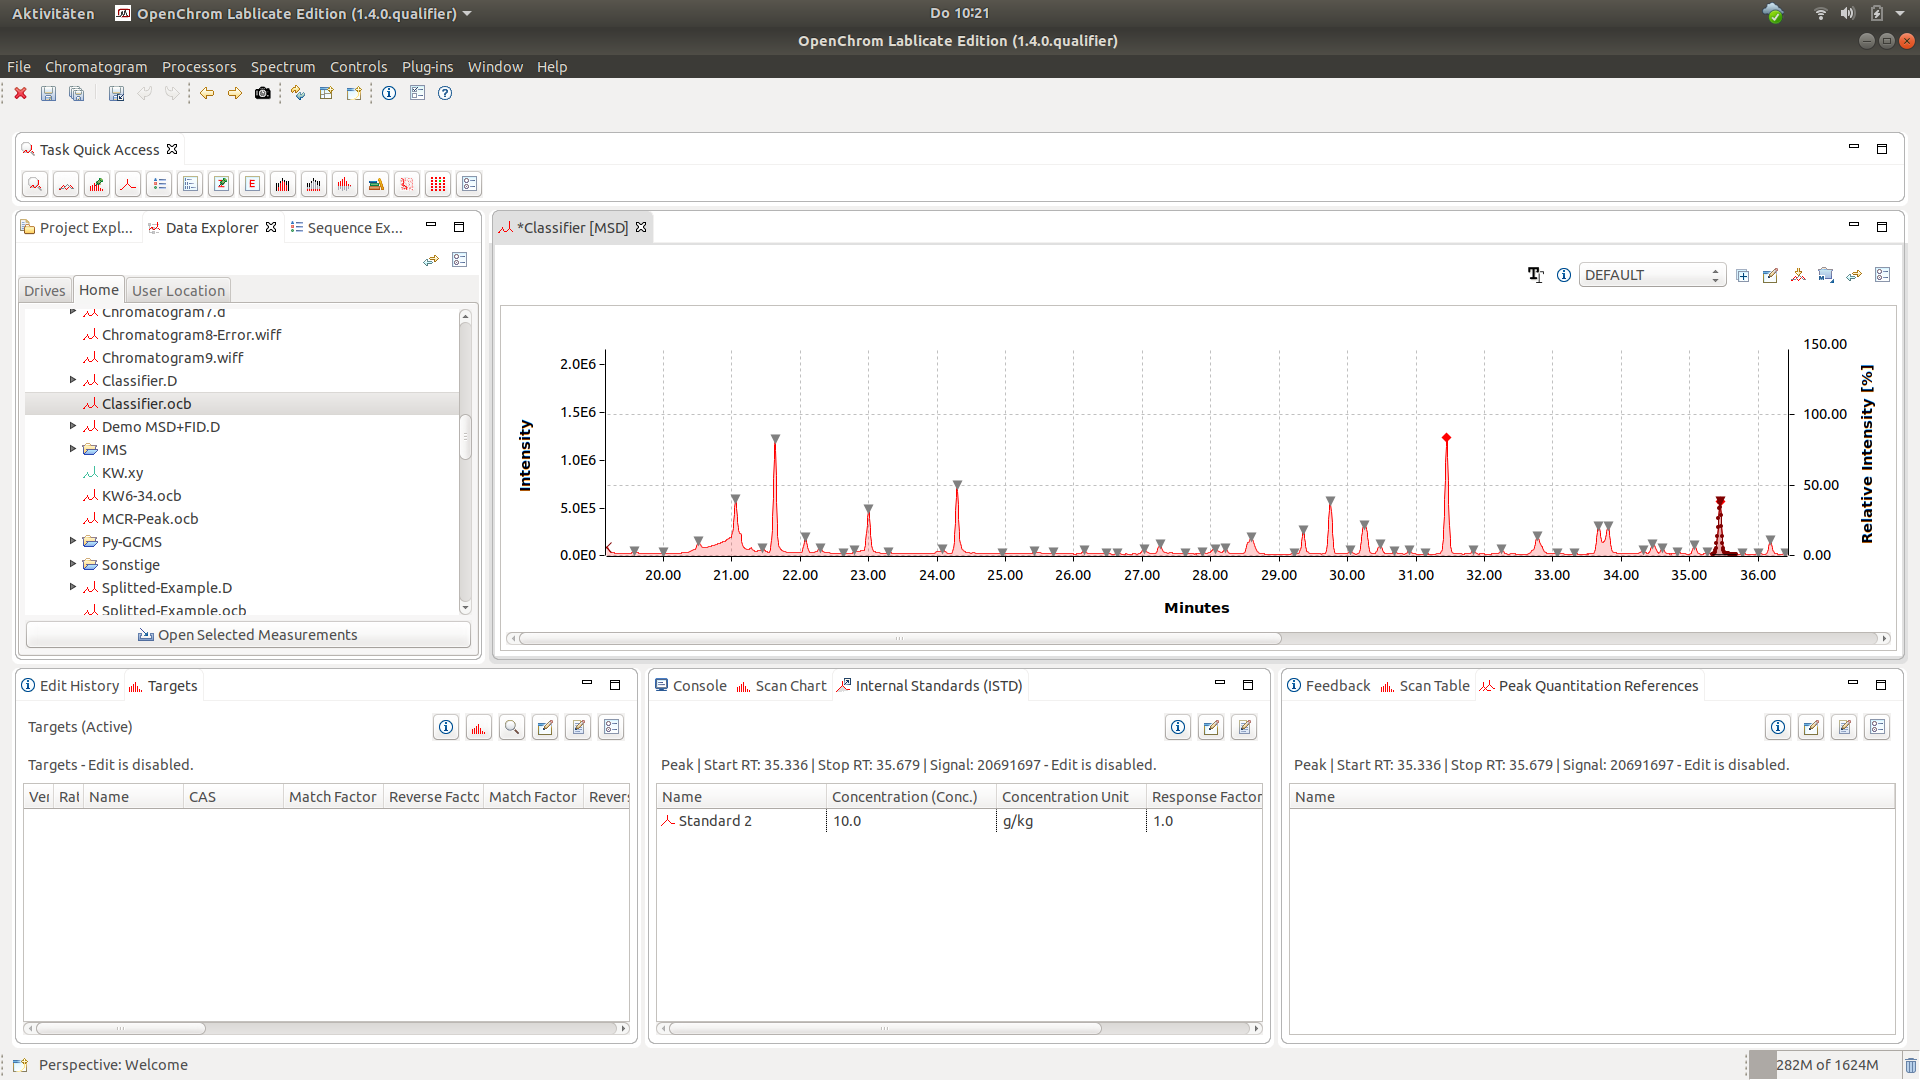Click the settings icon in Peak Quantitation References toolbar
1920x1080 pixels.
tap(1877, 727)
